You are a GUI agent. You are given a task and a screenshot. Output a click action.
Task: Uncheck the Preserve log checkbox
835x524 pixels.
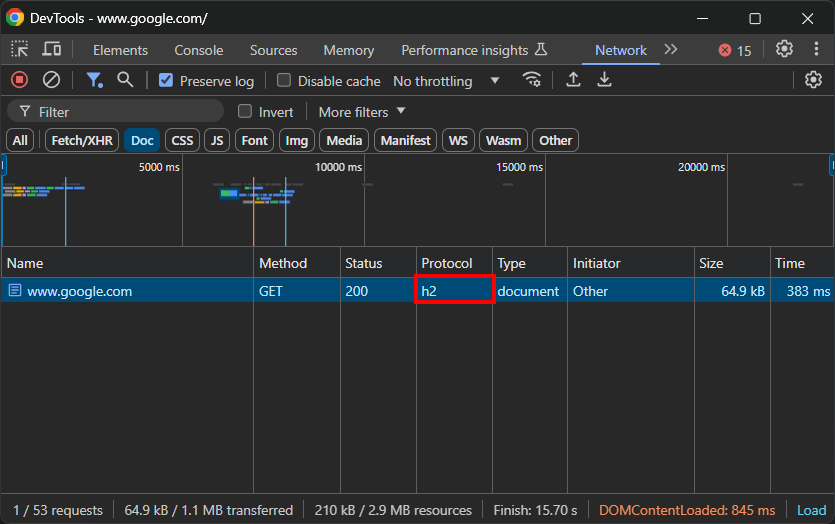pos(166,81)
